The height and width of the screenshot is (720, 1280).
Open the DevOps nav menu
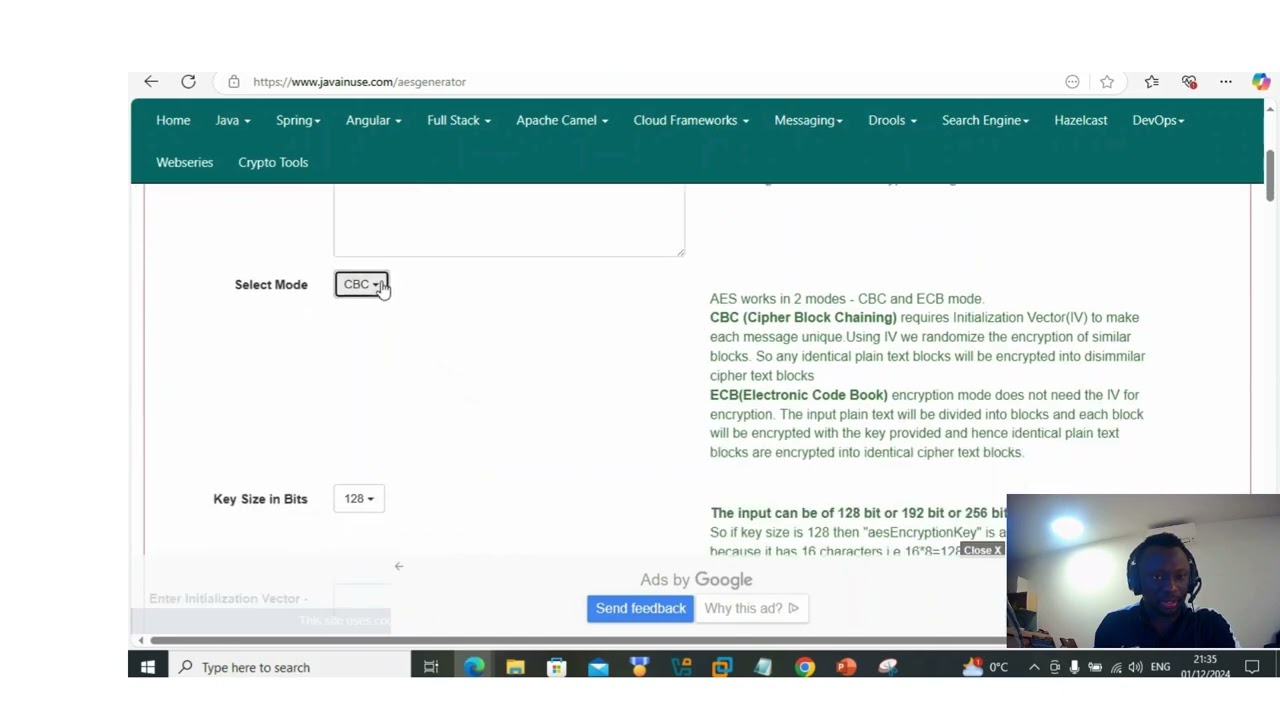(x=1158, y=120)
